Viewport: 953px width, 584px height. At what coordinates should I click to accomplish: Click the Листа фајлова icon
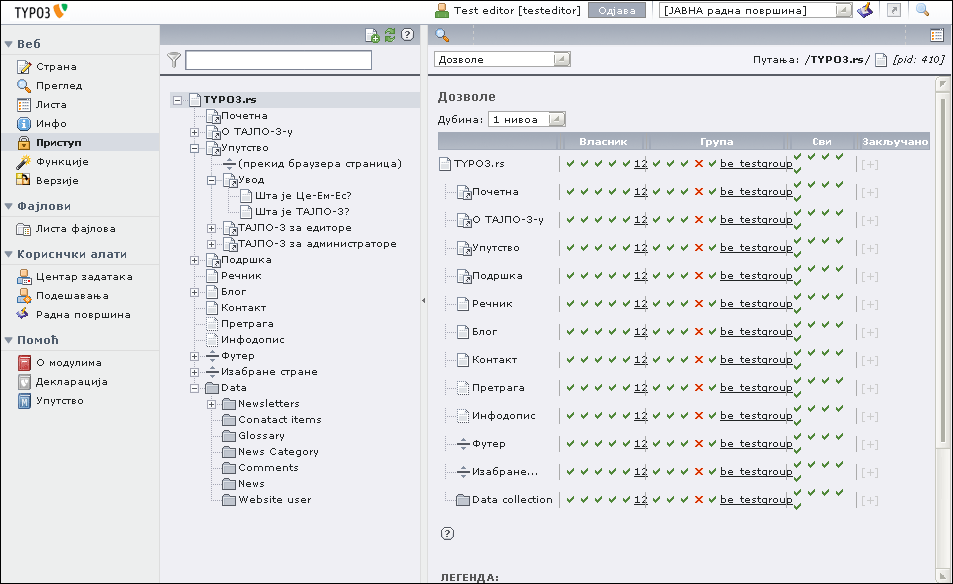click(x=23, y=229)
